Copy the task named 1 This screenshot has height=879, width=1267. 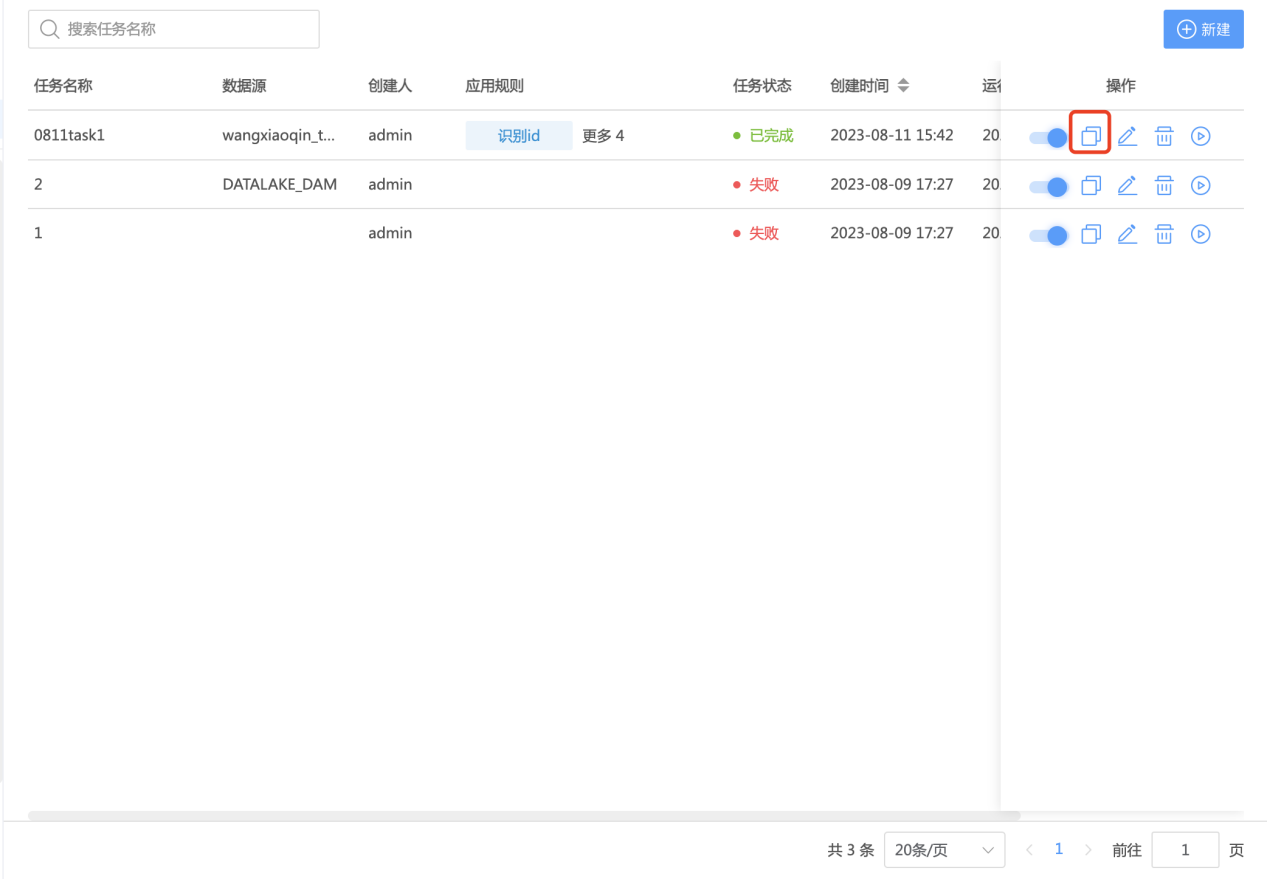click(1091, 234)
